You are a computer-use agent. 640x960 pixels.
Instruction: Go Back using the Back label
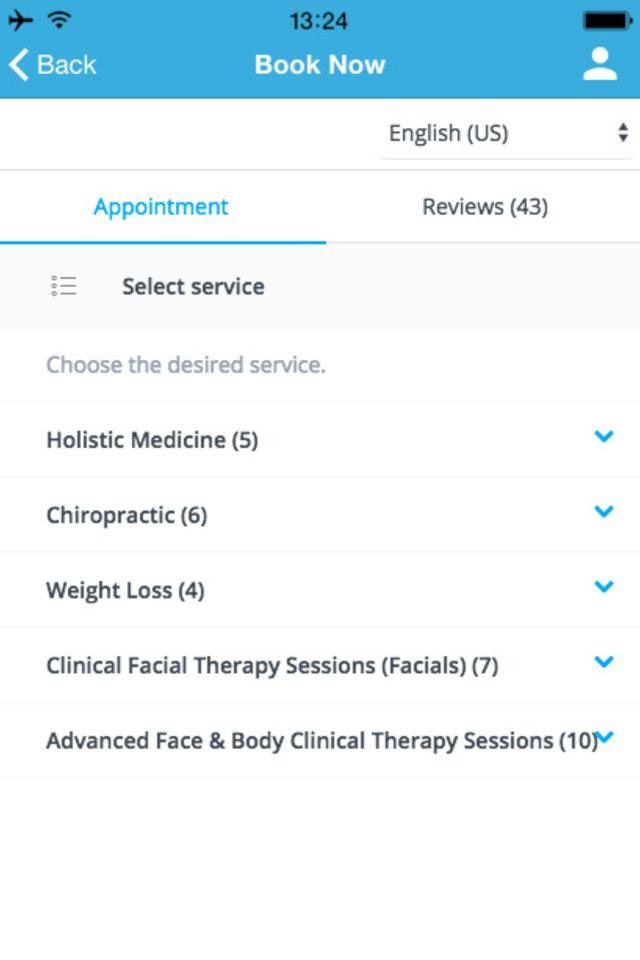[66, 65]
